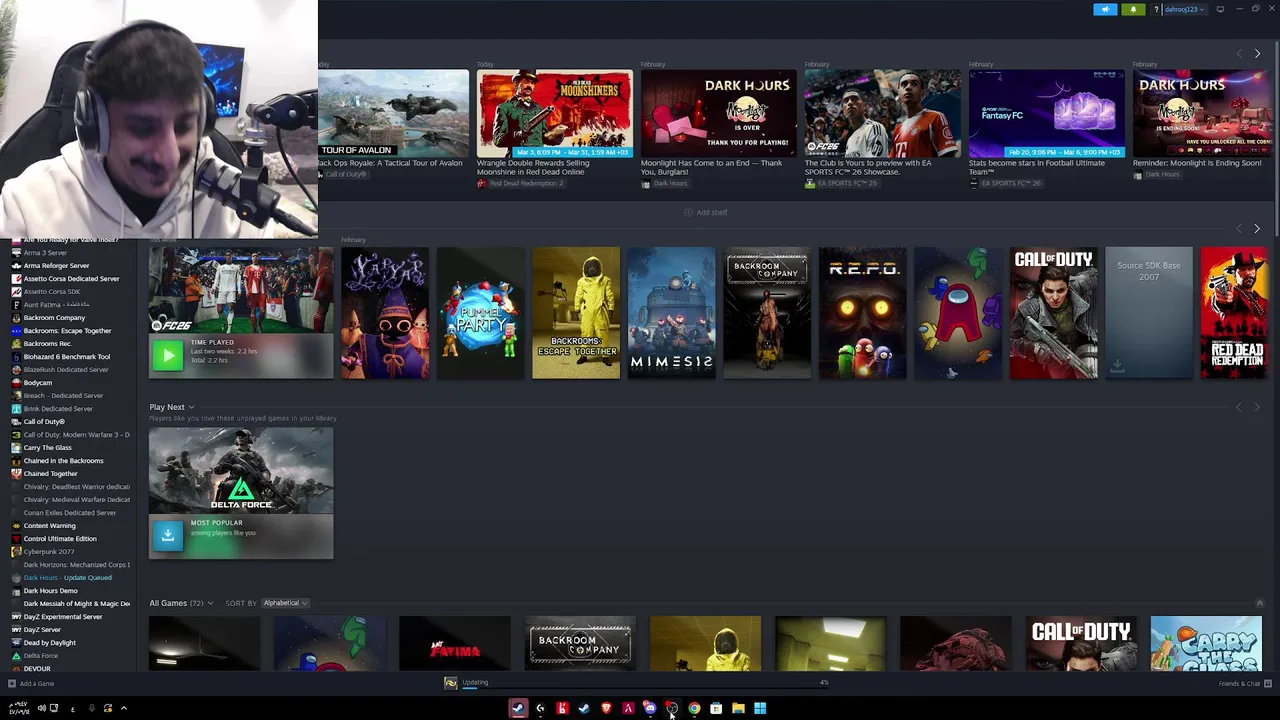Viewport: 1280px width, 720px height.
Task: Go to previous What's New news items
Action: point(1239,53)
